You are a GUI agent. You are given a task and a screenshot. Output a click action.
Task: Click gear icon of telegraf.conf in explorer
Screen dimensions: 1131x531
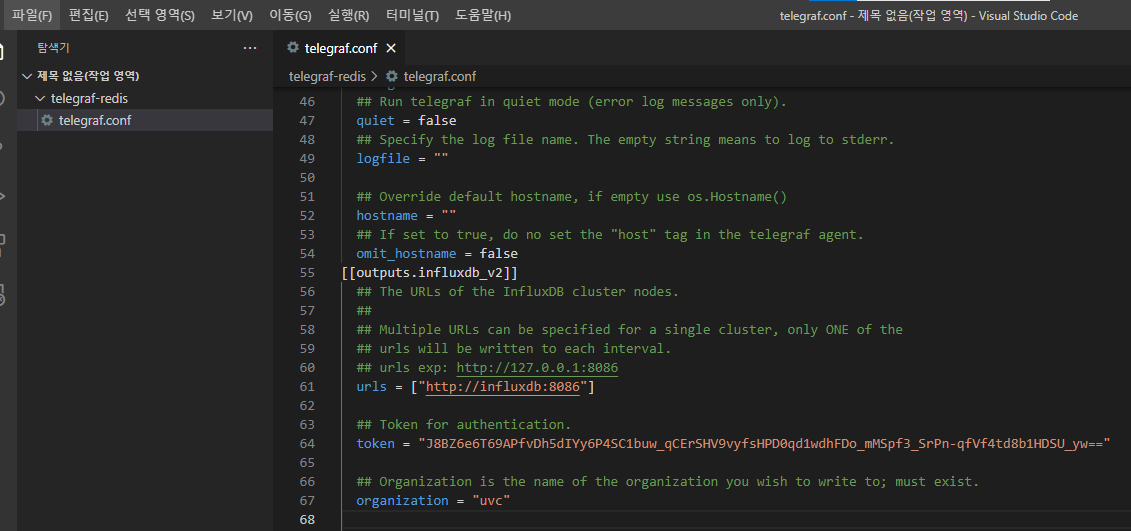(47, 121)
